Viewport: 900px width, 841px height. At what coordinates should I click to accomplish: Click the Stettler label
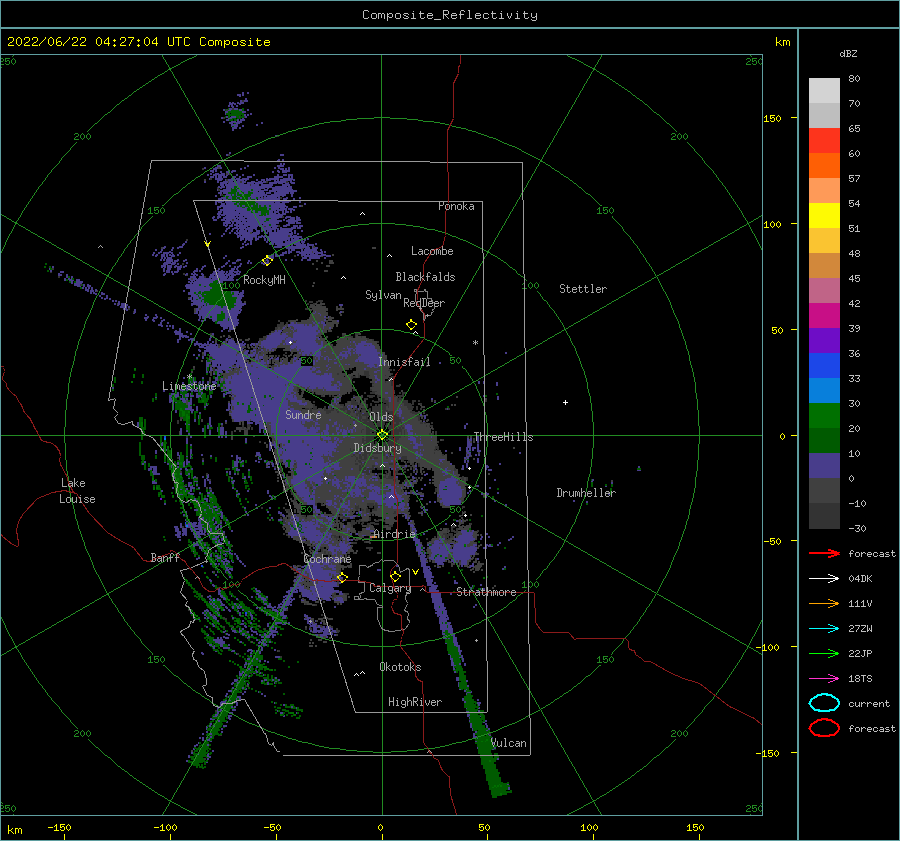[x=583, y=289]
